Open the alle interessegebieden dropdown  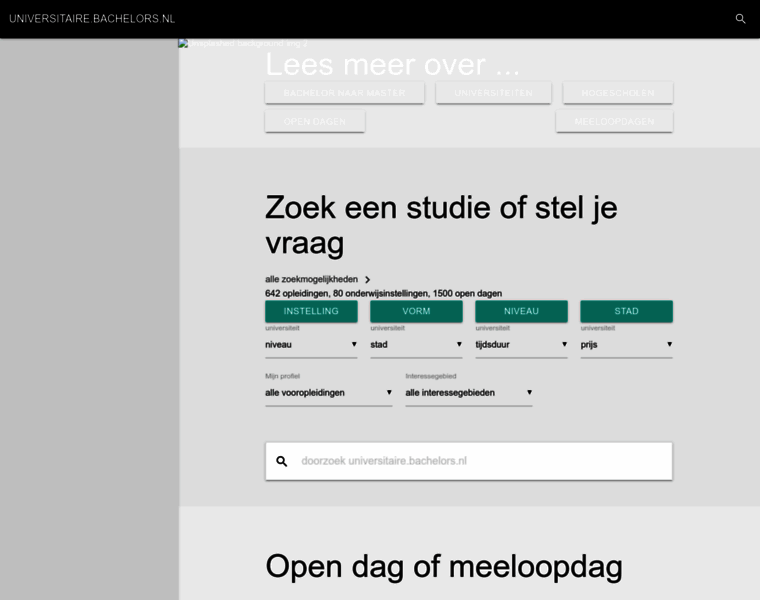pyautogui.click(x=469, y=393)
